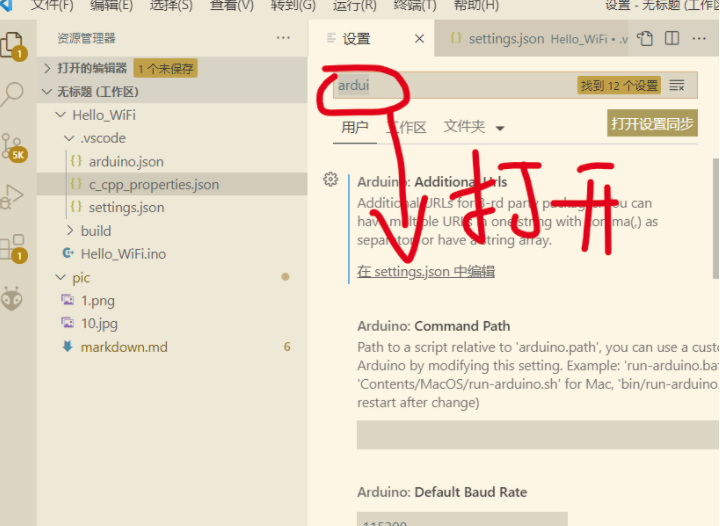Viewport: 723px width, 526px height.
Task: Open explorer panel more actions ellipsis
Action: pyautogui.click(x=283, y=38)
